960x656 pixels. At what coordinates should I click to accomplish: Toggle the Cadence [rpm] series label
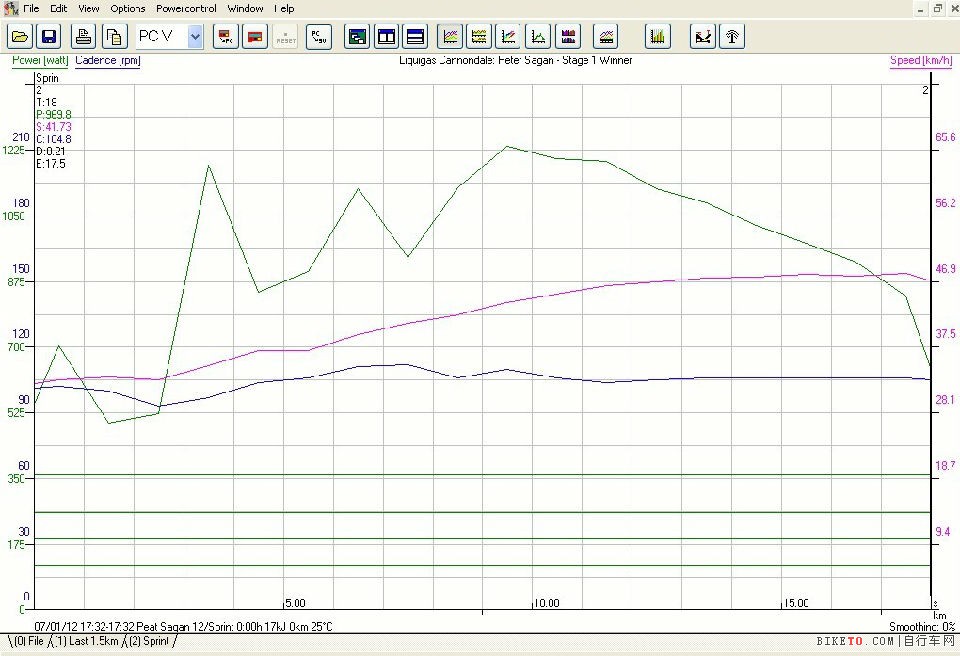107,60
